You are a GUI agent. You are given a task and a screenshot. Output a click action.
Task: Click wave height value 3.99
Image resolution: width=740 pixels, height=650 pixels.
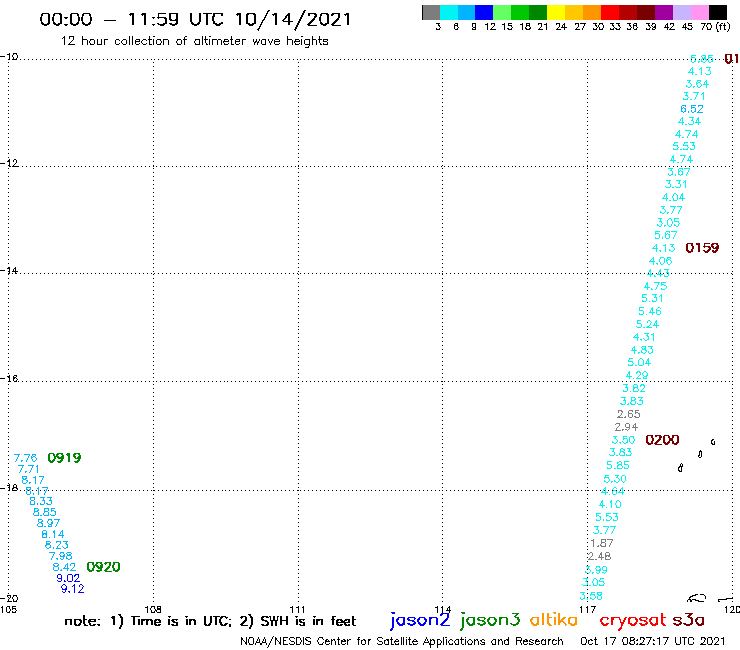(596, 569)
